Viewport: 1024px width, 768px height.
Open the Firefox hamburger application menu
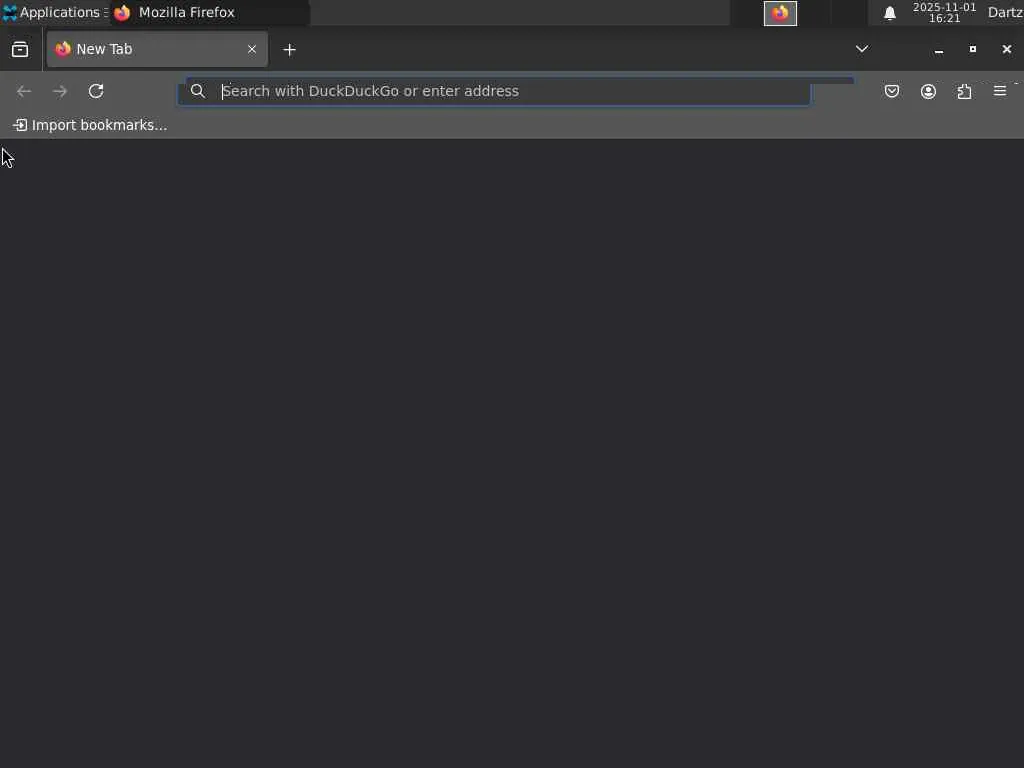pyautogui.click(x=1000, y=91)
